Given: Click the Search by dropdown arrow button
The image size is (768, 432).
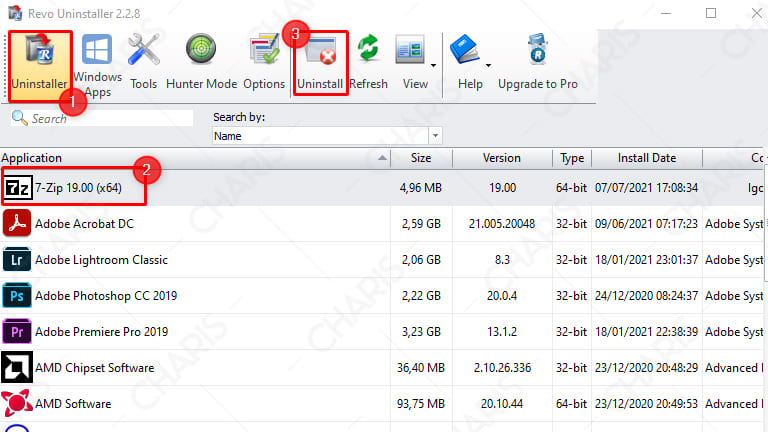Looking at the screenshot, I should [435, 136].
